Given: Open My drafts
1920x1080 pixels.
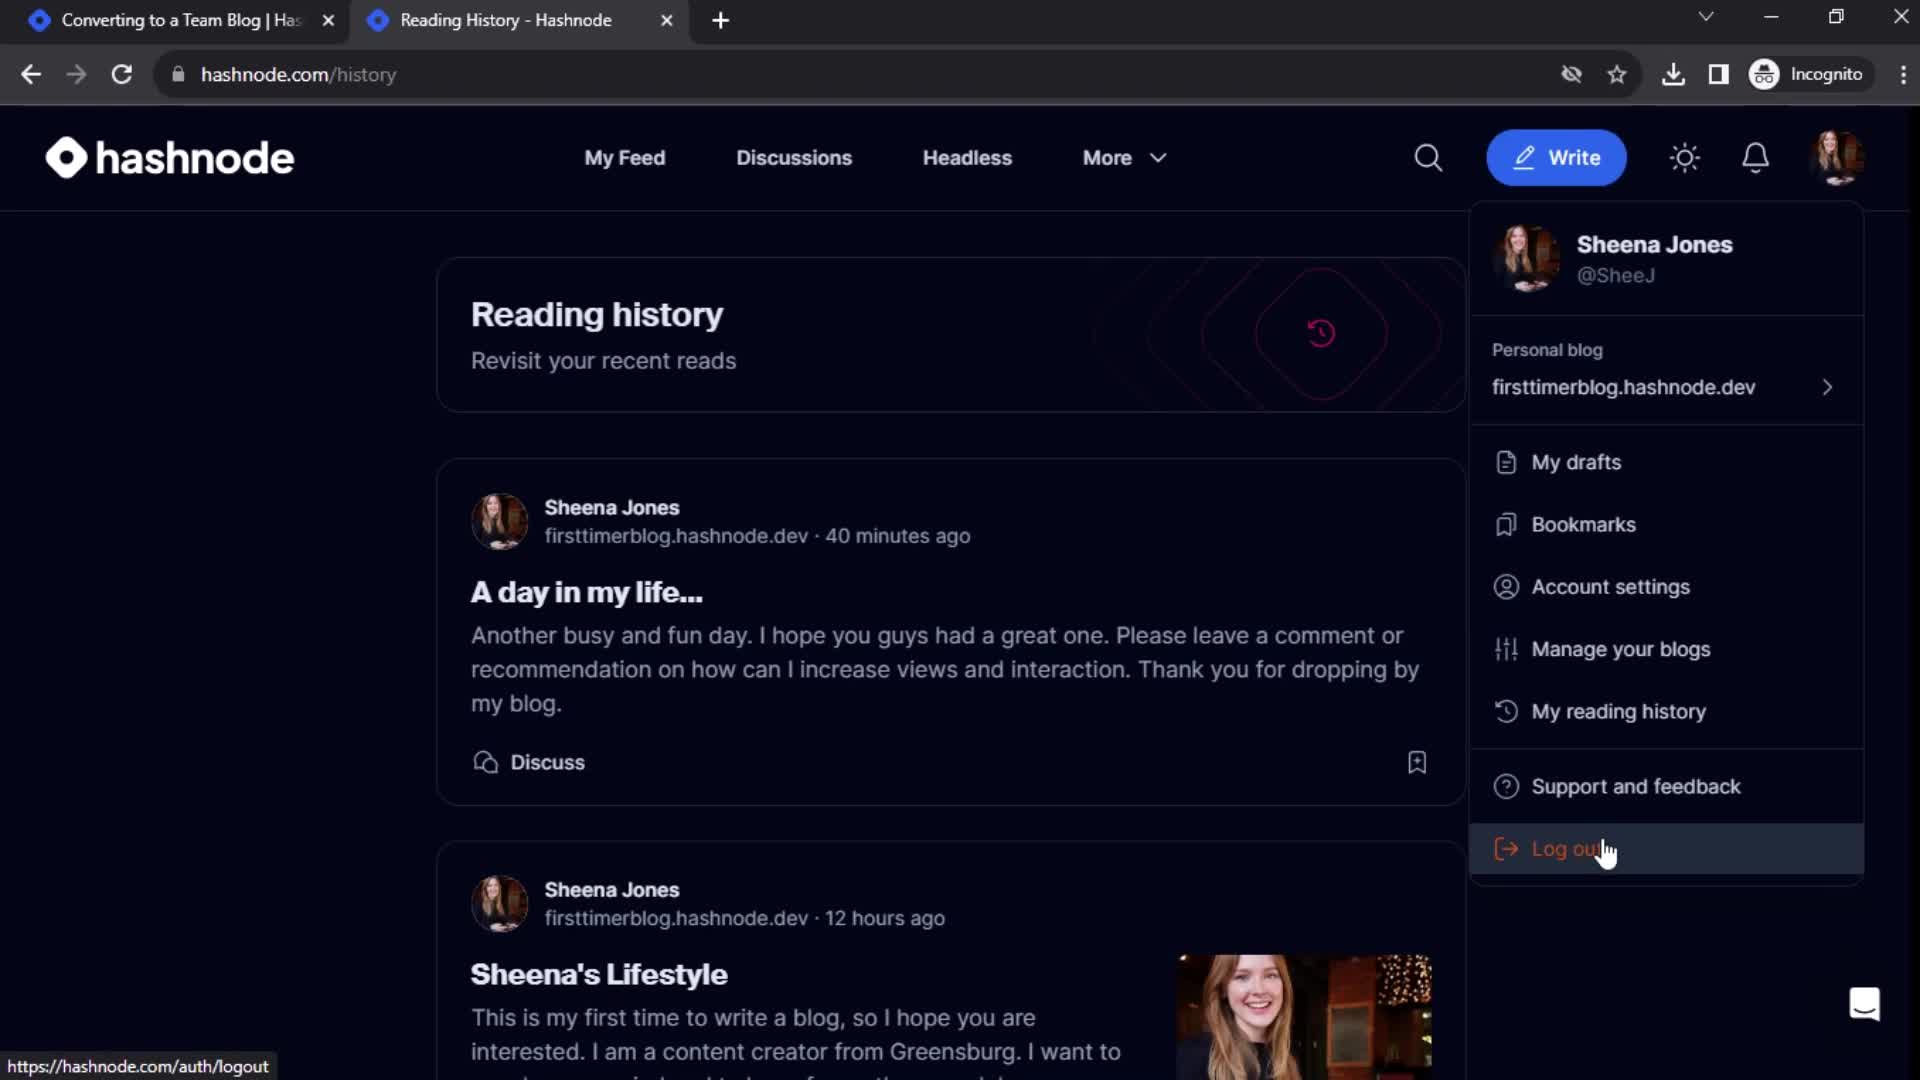Looking at the screenshot, I should (1666, 462).
